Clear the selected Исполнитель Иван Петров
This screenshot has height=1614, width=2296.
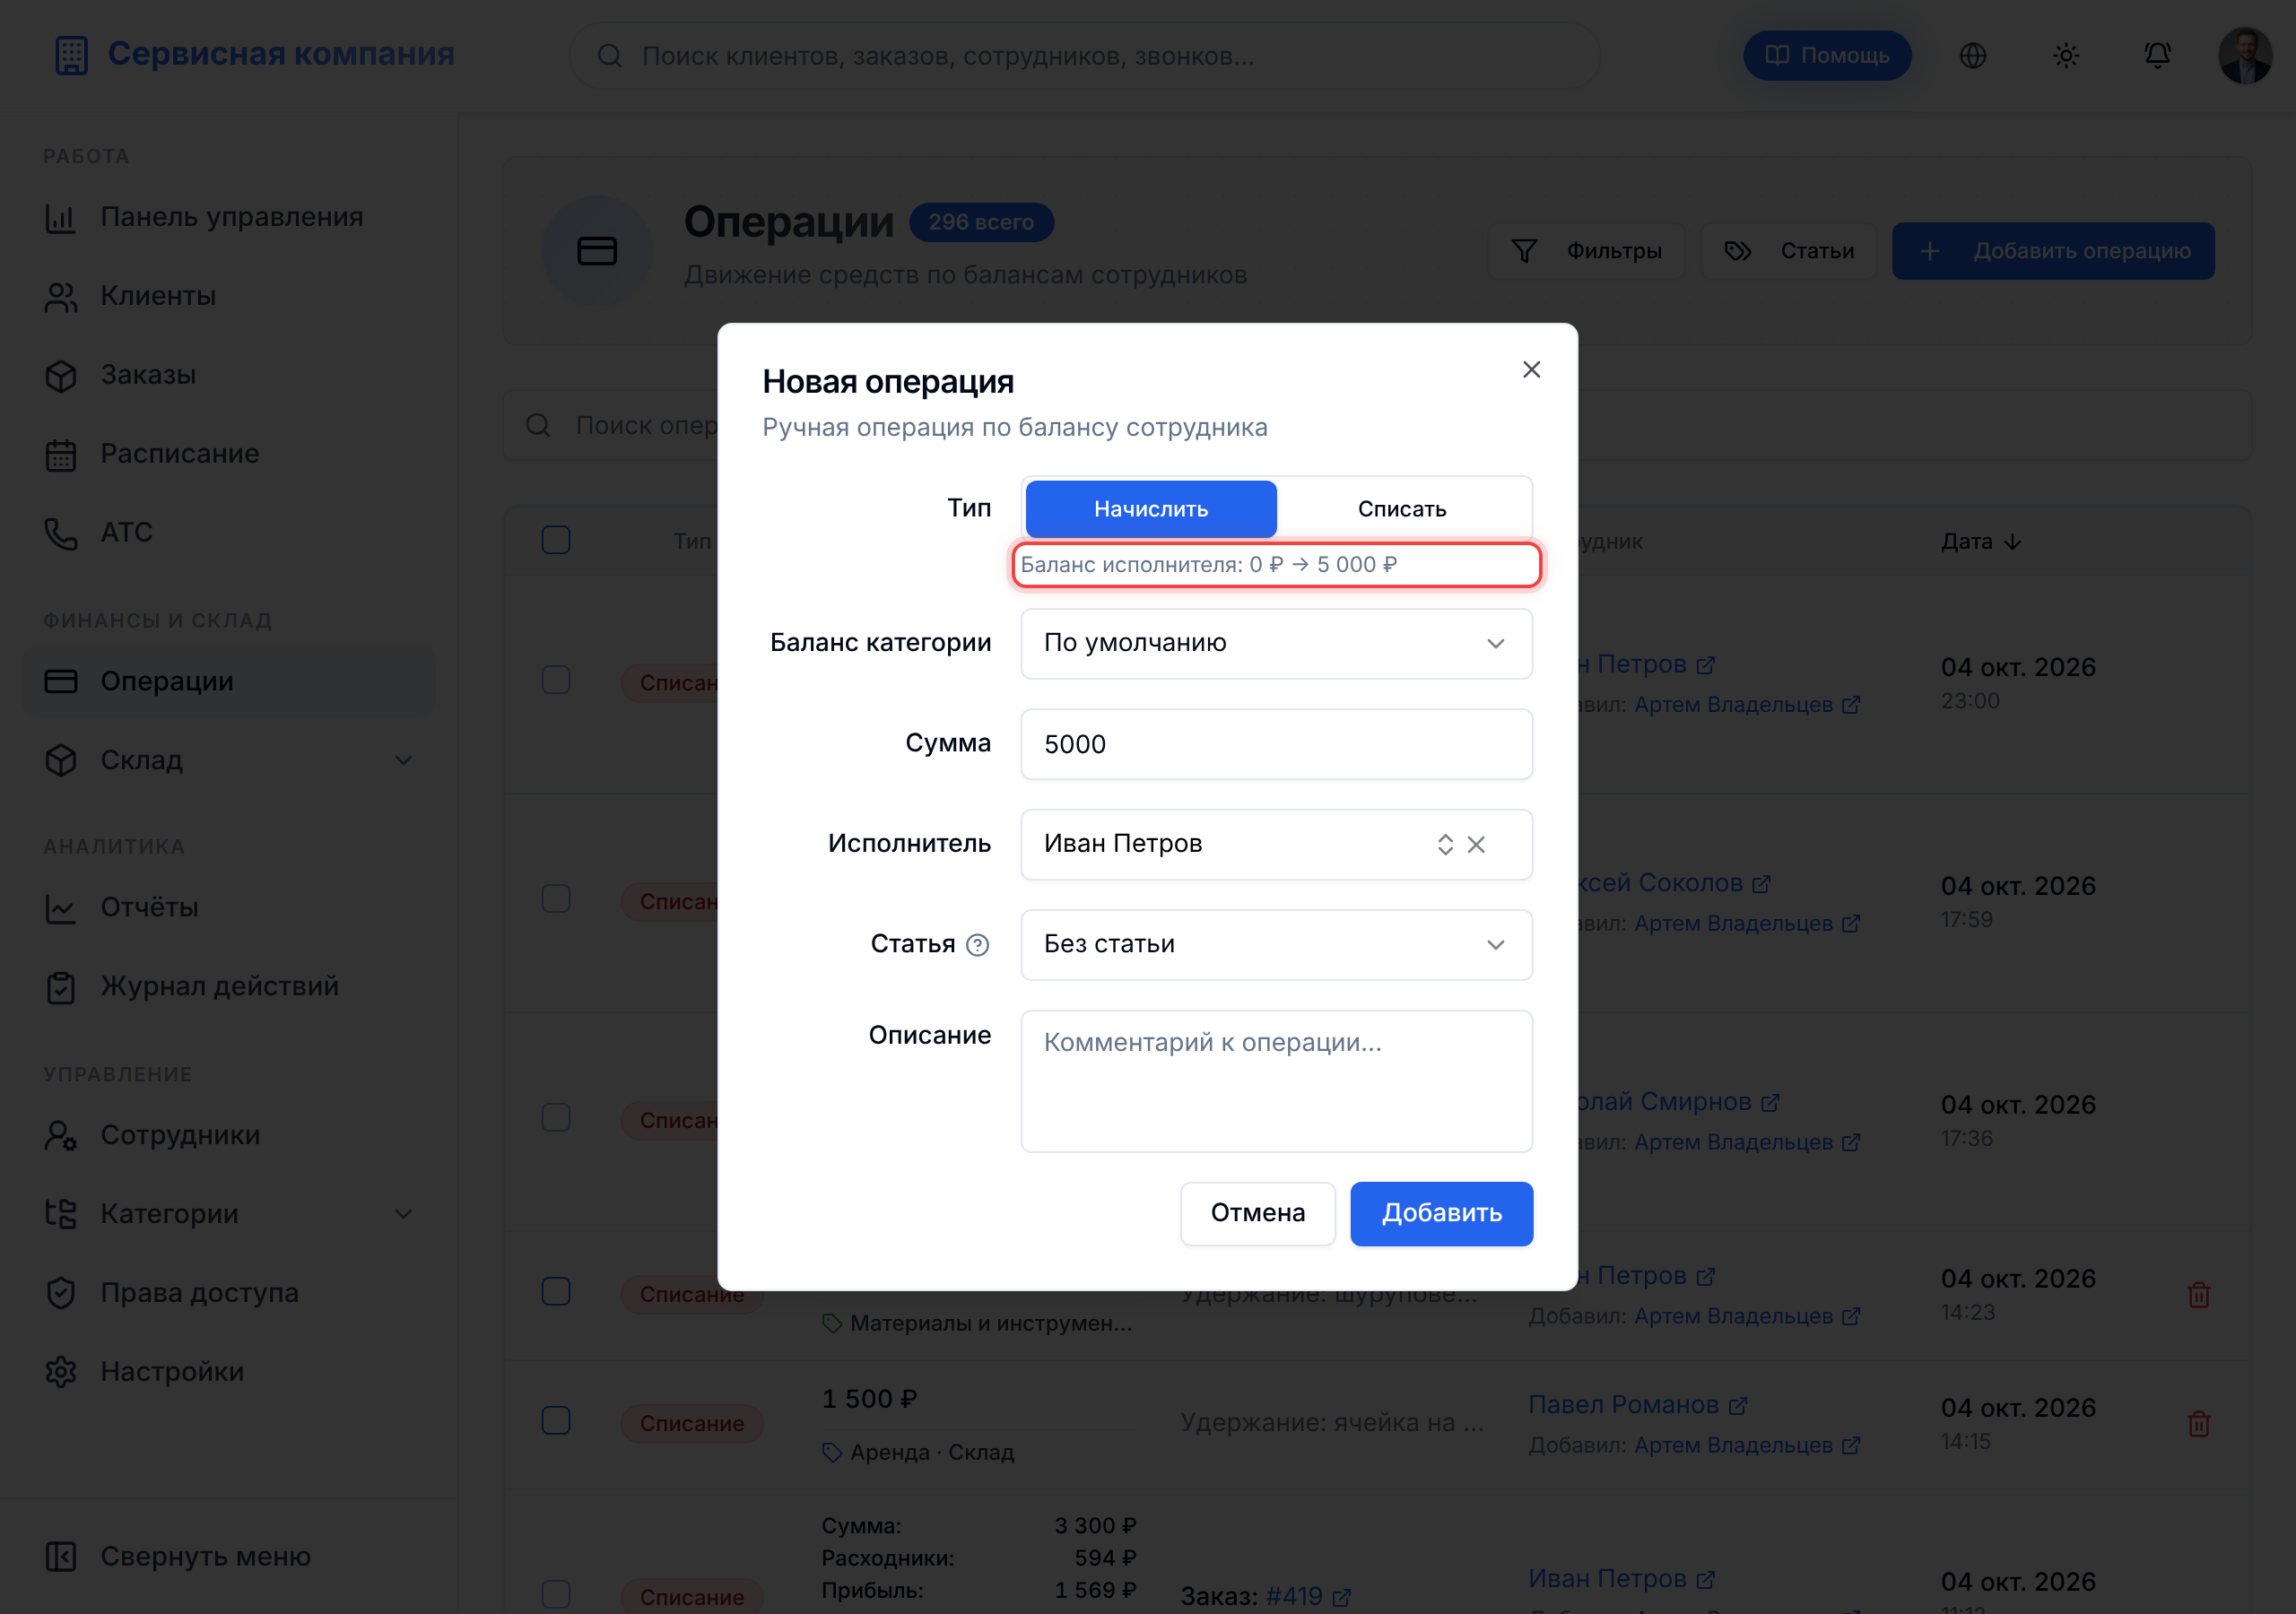tap(1476, 845)
